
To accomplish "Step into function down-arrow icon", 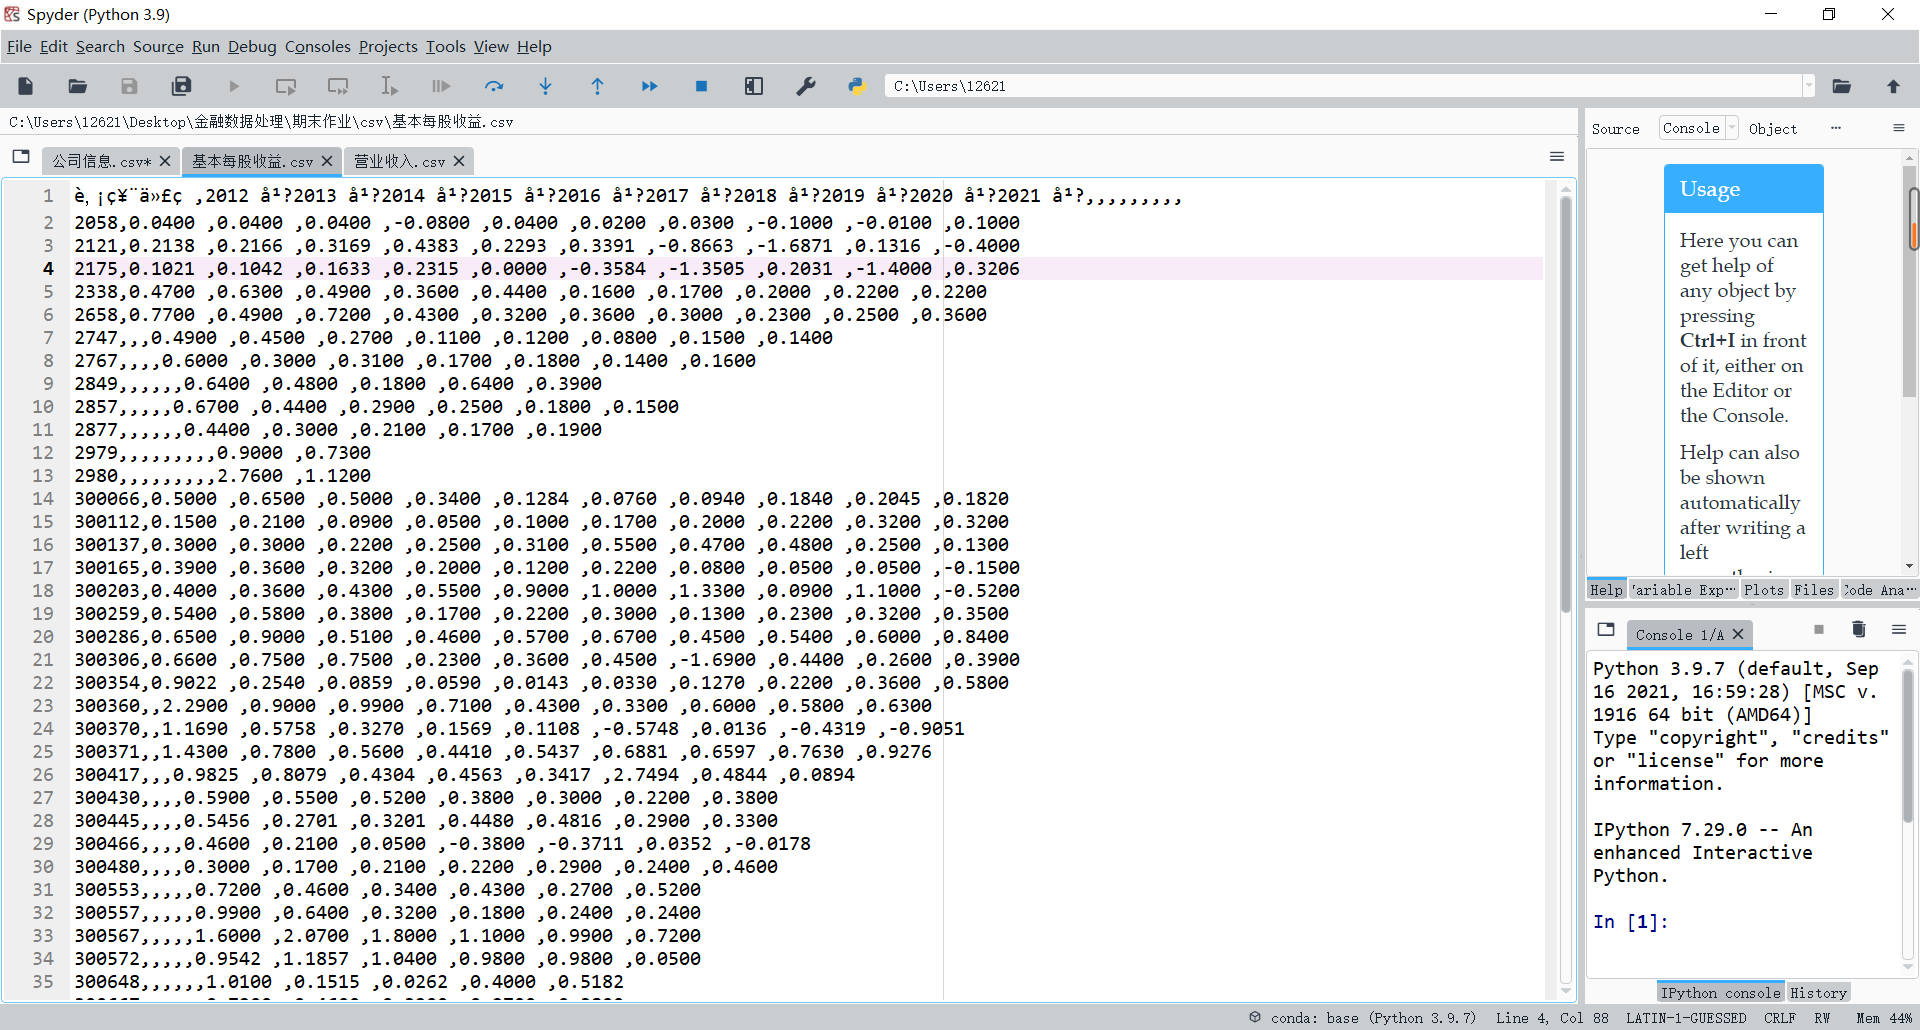I will (546, 86).
